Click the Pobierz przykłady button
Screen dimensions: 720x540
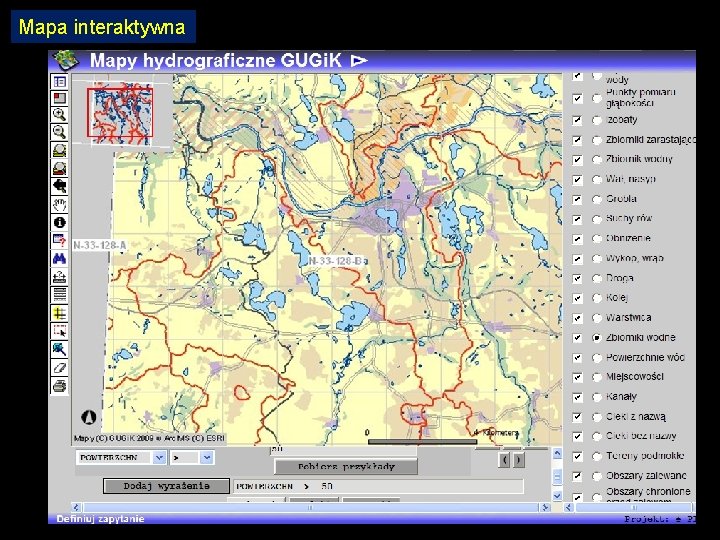pyautogui.click(x=346, y=467)
